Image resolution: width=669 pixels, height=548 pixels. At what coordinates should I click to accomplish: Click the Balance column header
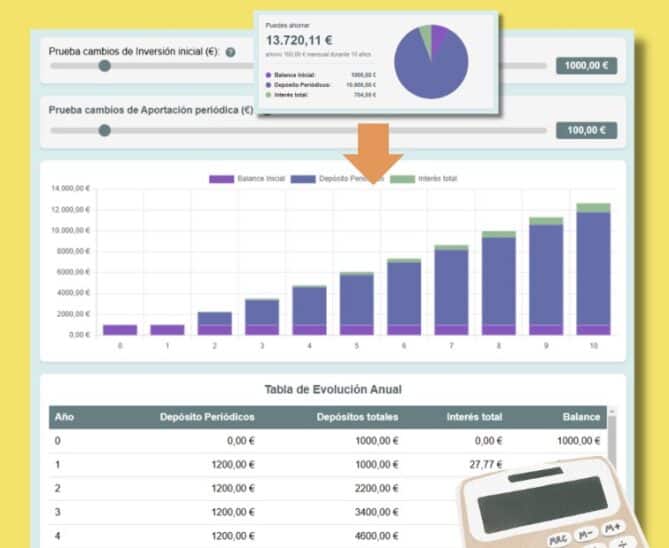[581, 417]
